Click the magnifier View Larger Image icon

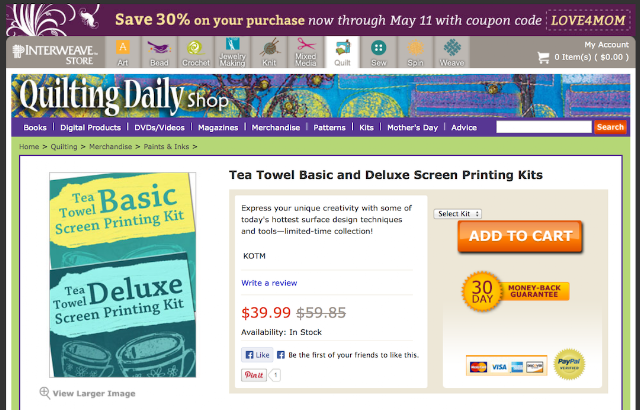tap(44, 393)
